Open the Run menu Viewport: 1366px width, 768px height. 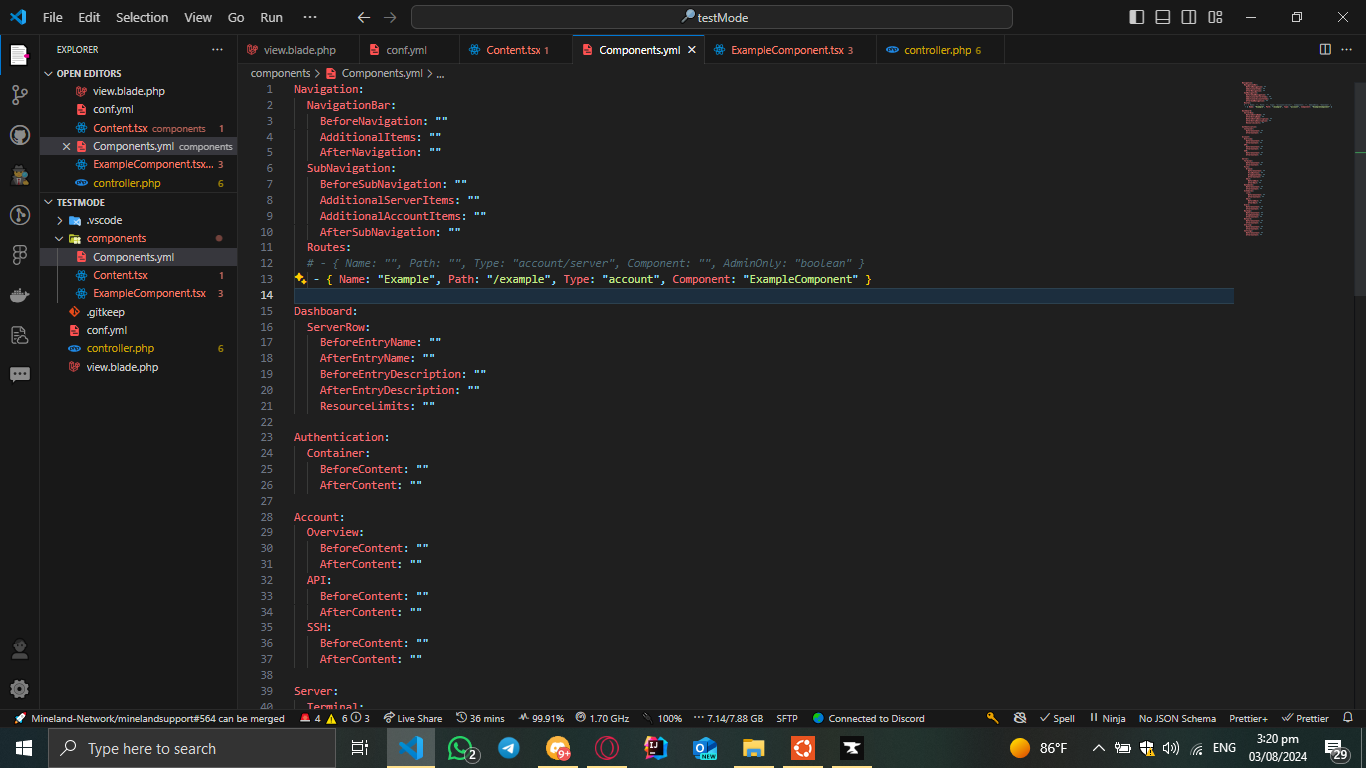[x=271, y=17]
